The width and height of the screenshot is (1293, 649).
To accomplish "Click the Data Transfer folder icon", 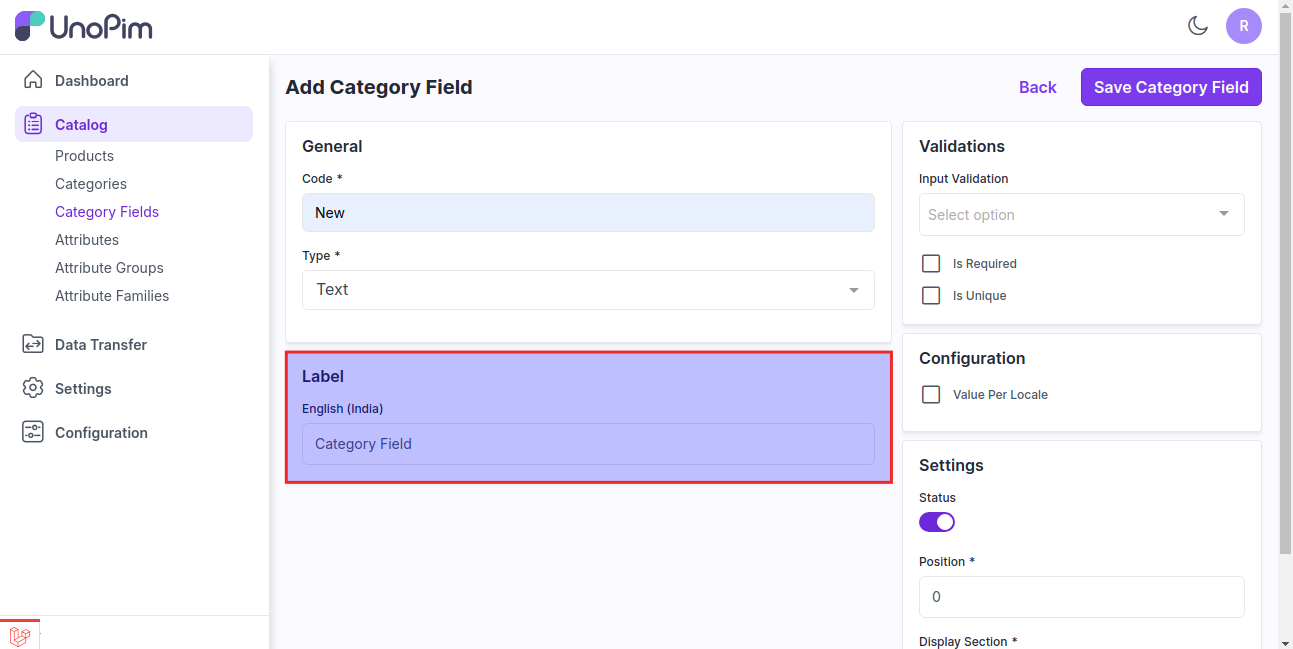I will 33,344.
